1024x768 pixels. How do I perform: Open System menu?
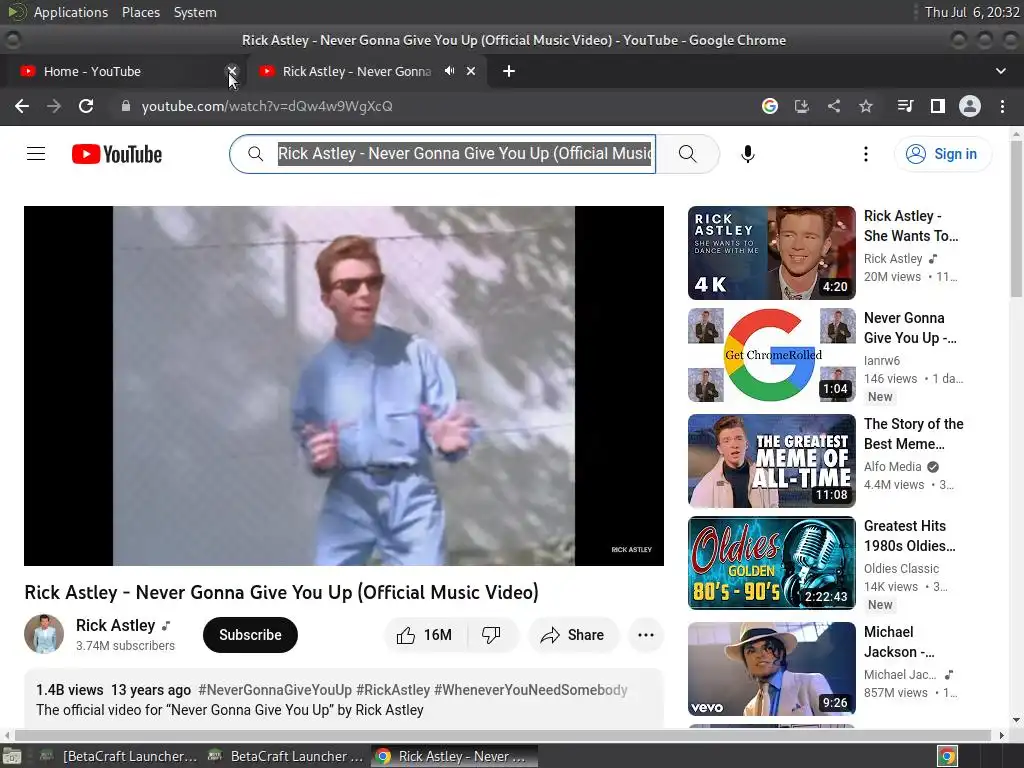pyautogui.click(x=195, y=12)
